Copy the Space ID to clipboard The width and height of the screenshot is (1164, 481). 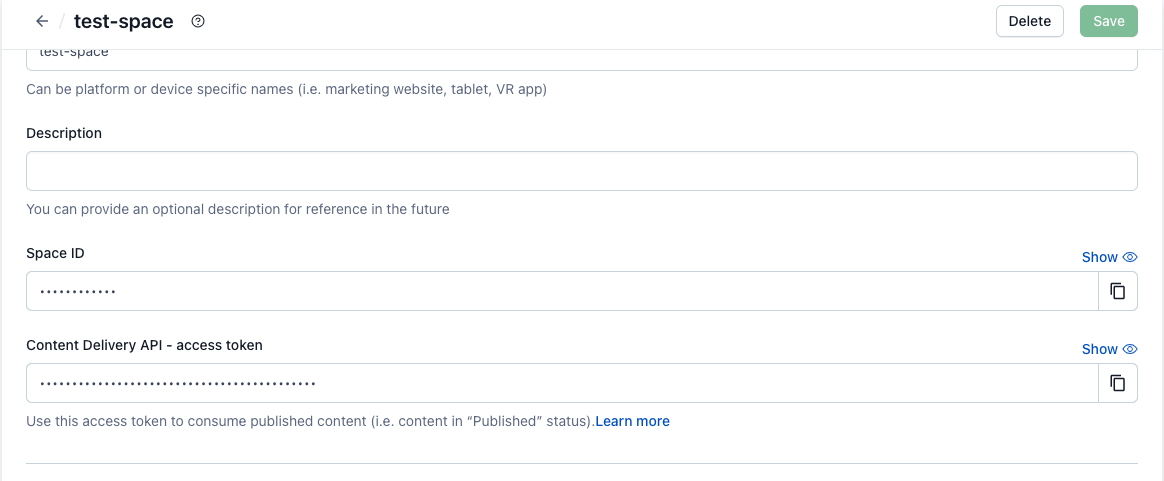pos(1118,291)
